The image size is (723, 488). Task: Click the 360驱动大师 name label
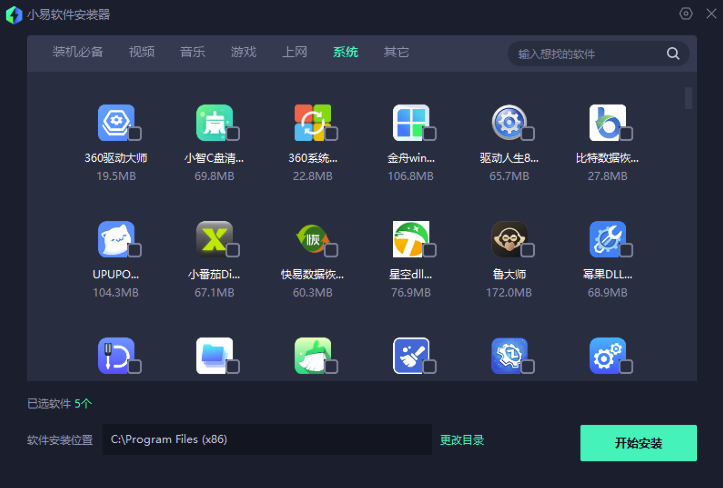tap(116, 158)
